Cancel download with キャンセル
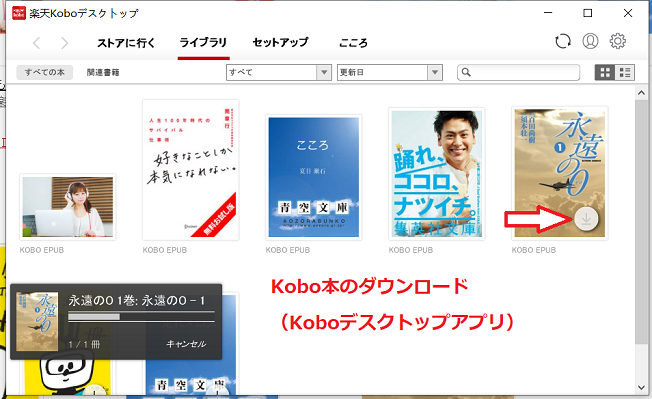This screenshot has height=399, width=652. point(186,344)
